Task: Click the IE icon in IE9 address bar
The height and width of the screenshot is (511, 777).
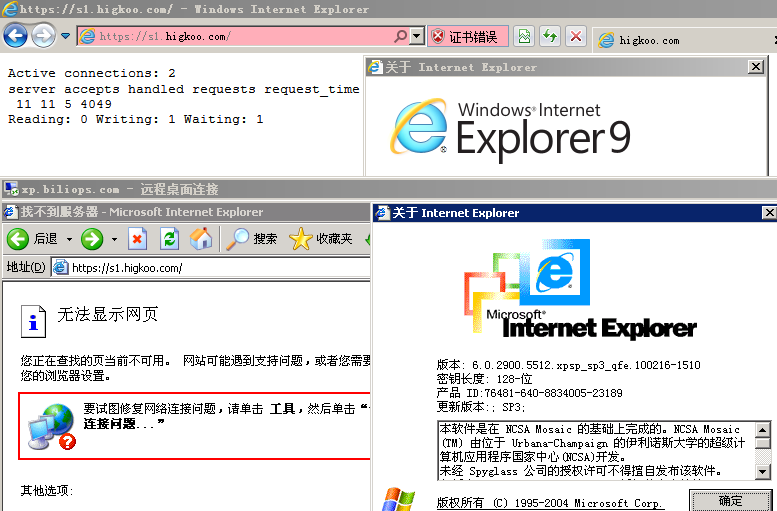Action: click(87, 36)
